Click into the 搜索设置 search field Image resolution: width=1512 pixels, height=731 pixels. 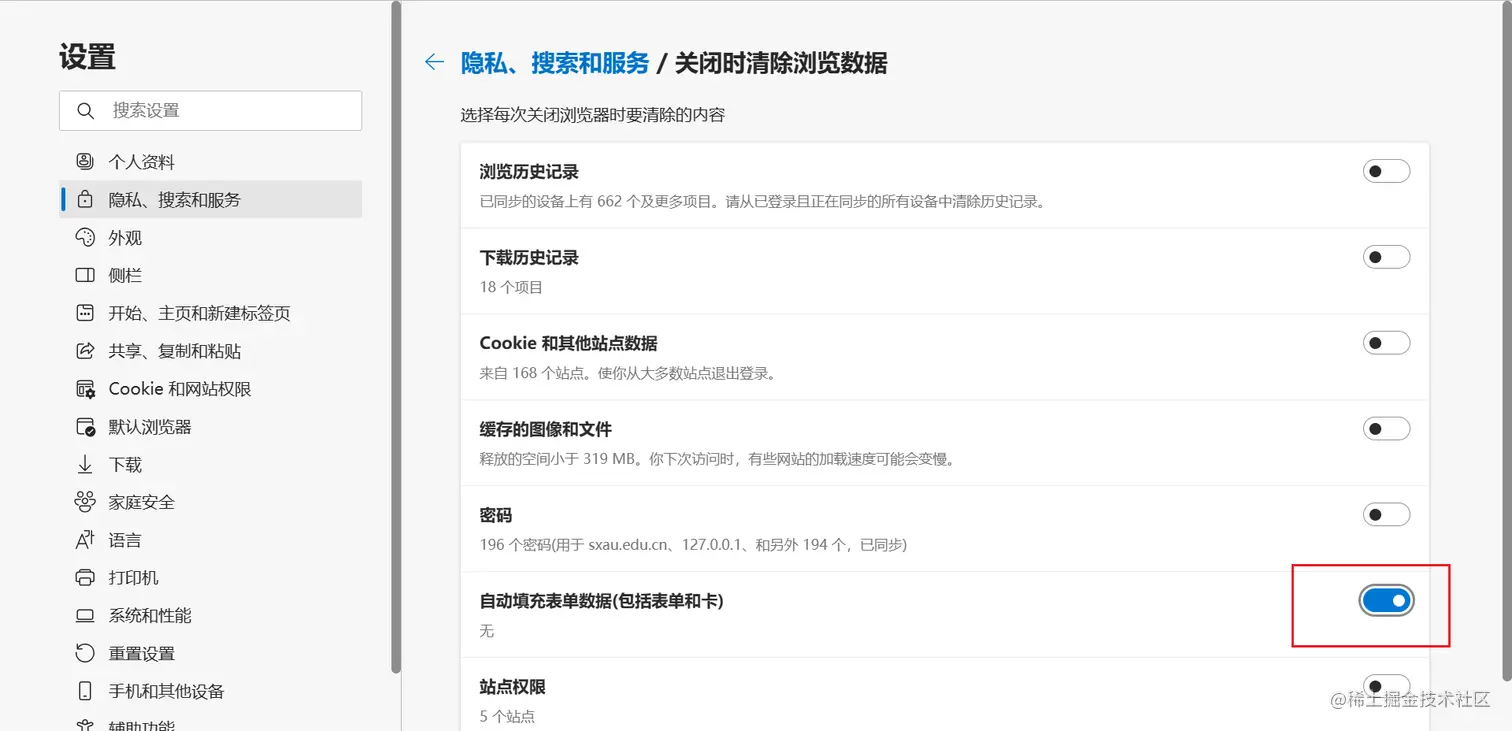[x=210, y=110]
